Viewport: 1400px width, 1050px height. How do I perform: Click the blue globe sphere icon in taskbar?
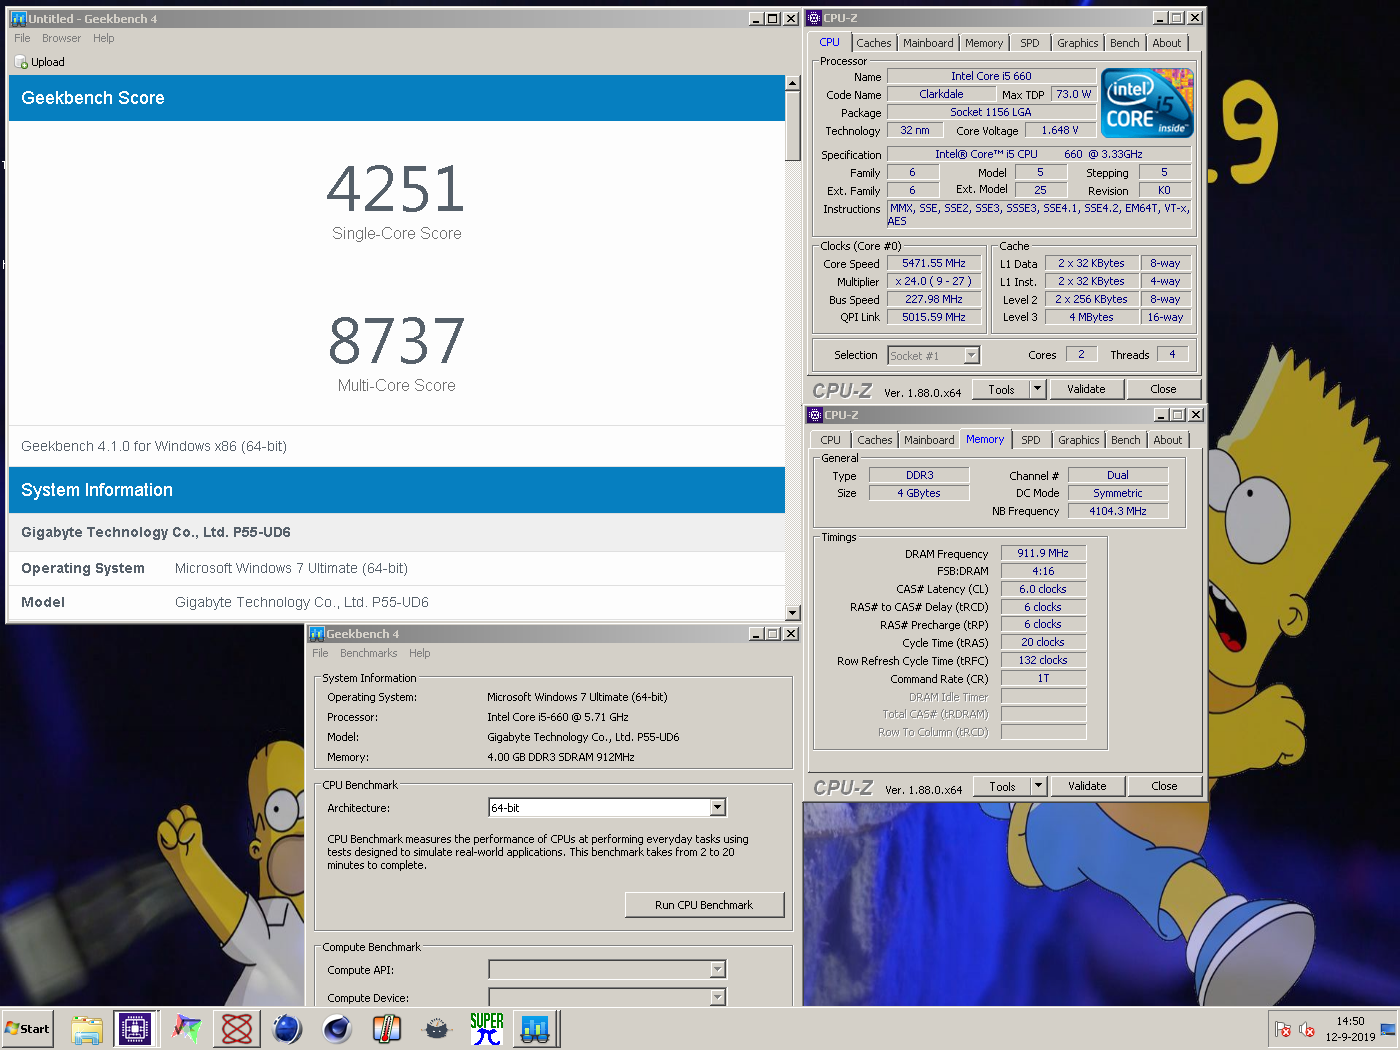287,1029
